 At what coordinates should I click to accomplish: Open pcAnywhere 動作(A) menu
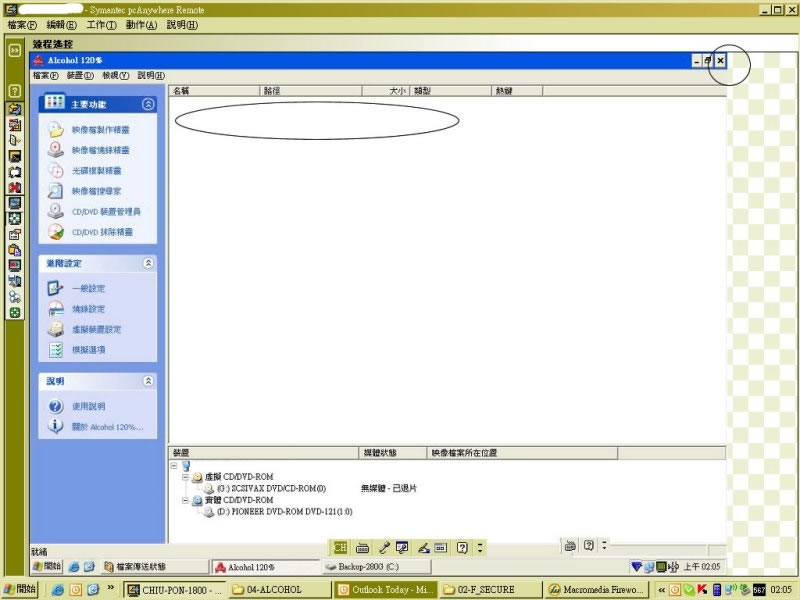[x=141, y=24]
